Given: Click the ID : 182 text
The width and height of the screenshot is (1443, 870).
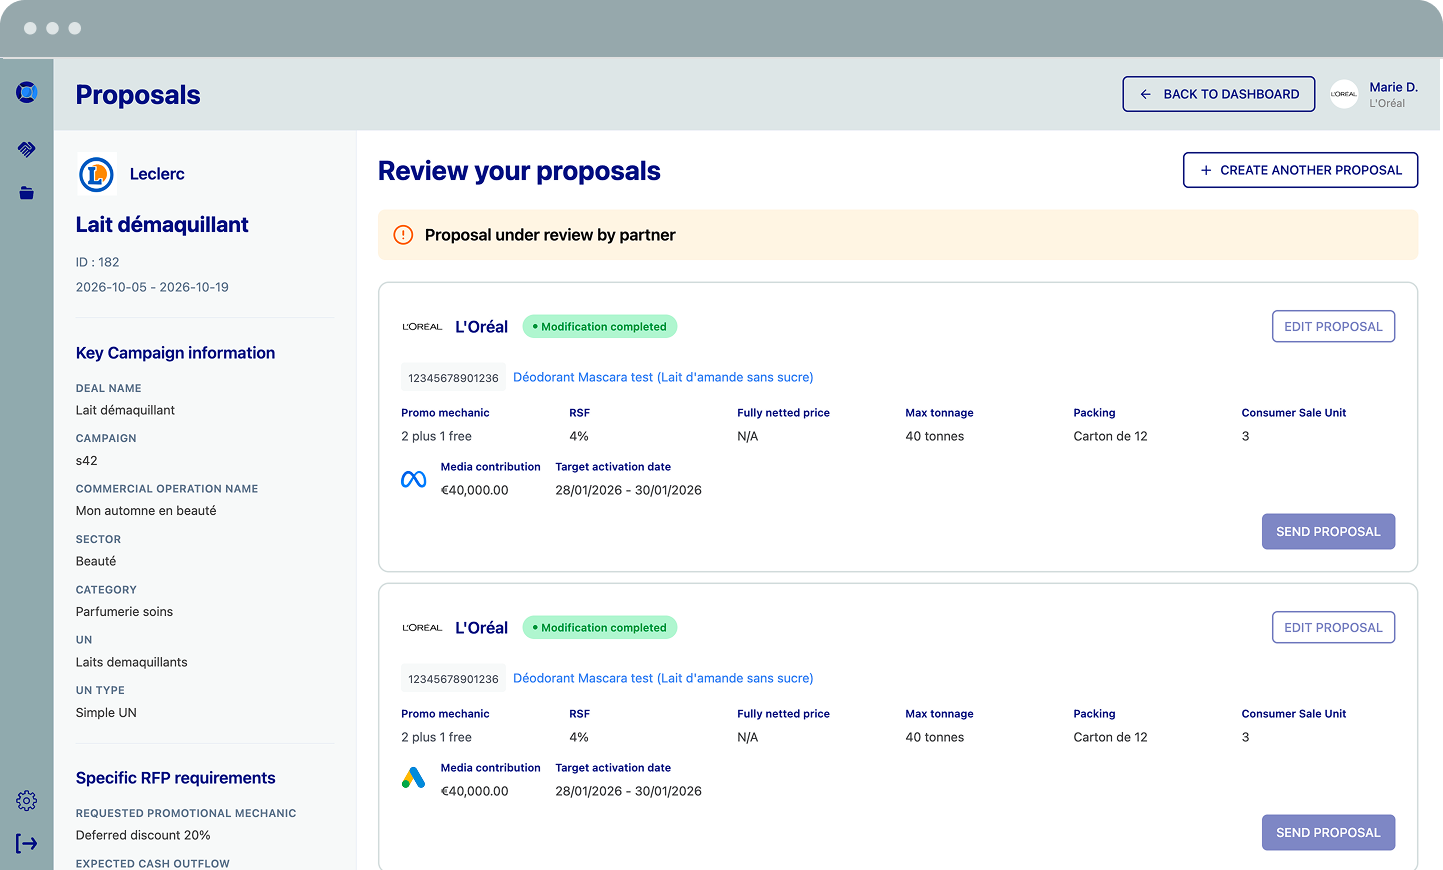Looking at the screenshot, I should click(98, 262).
